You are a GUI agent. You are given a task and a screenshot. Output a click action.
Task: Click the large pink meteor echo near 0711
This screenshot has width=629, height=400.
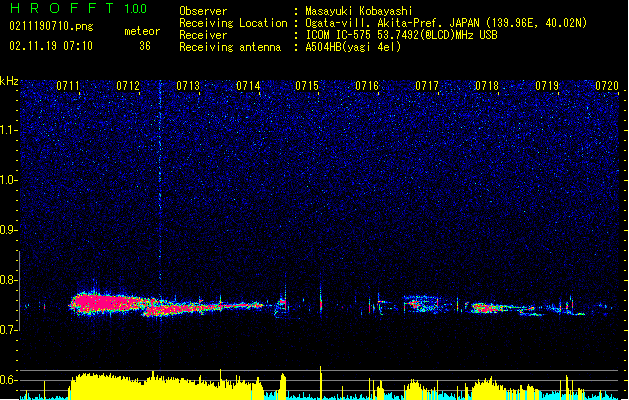pyautogui.click(x=108, y=304)
